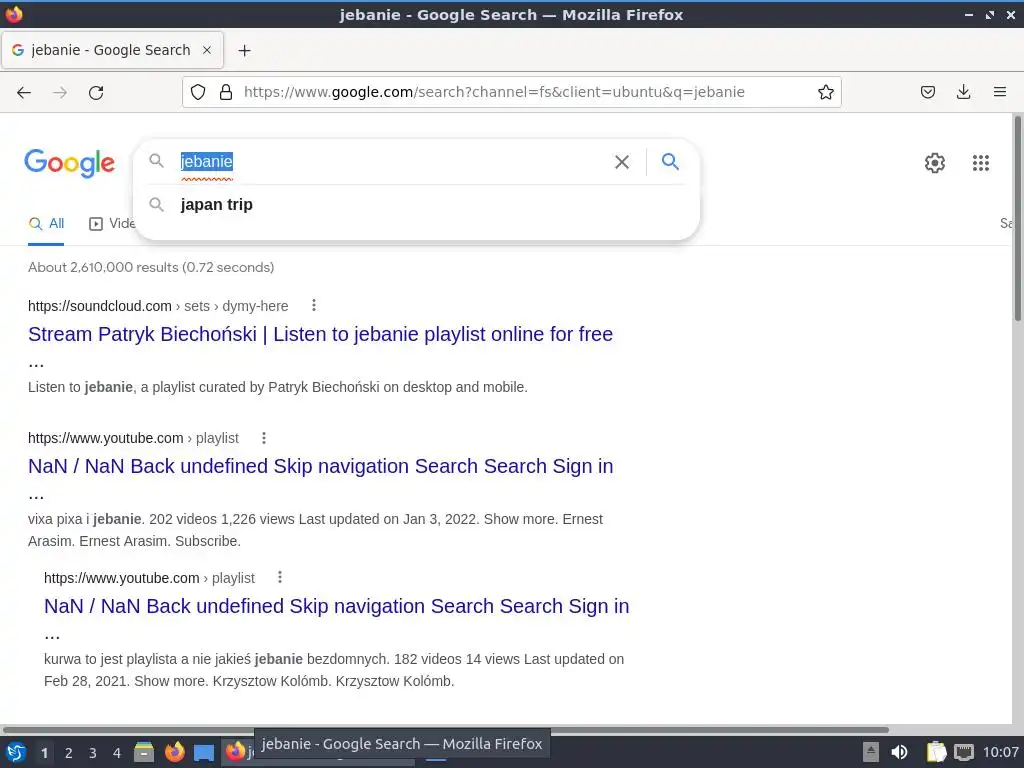Click snippet text 'vixa pixa i jebanie'
This screenshot has height=768, width=1024.
[85, 519]
